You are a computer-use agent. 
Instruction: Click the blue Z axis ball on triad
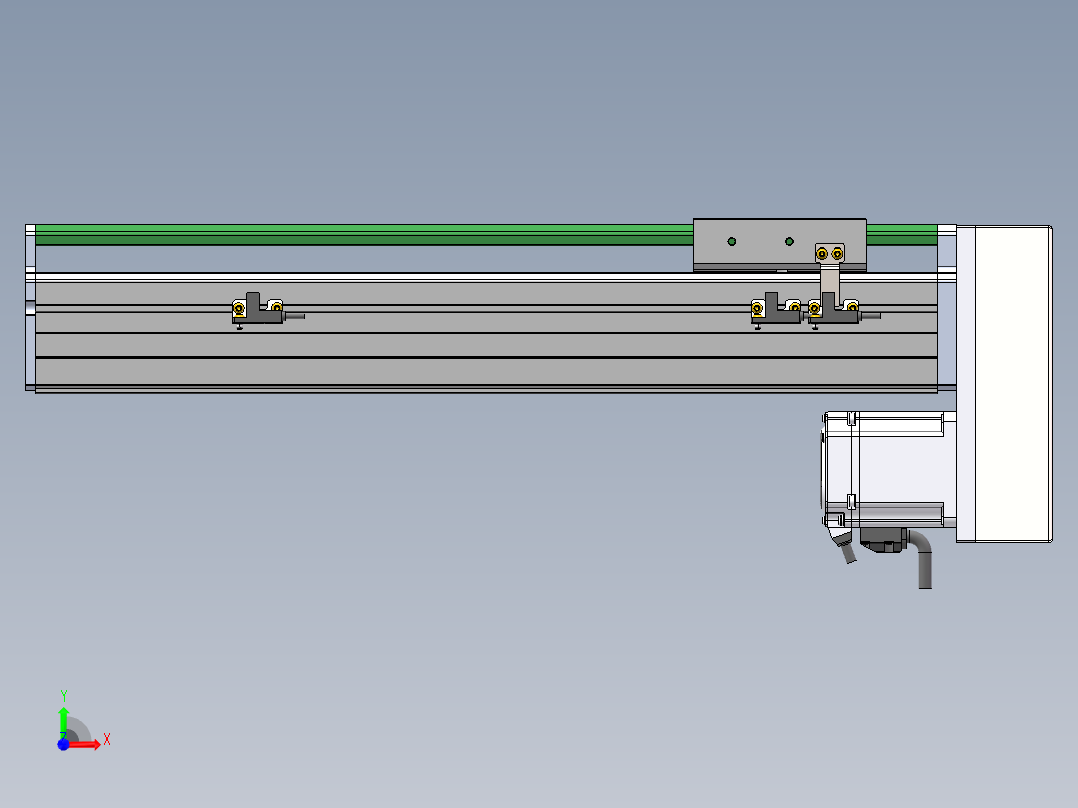[x=63, y=745]
